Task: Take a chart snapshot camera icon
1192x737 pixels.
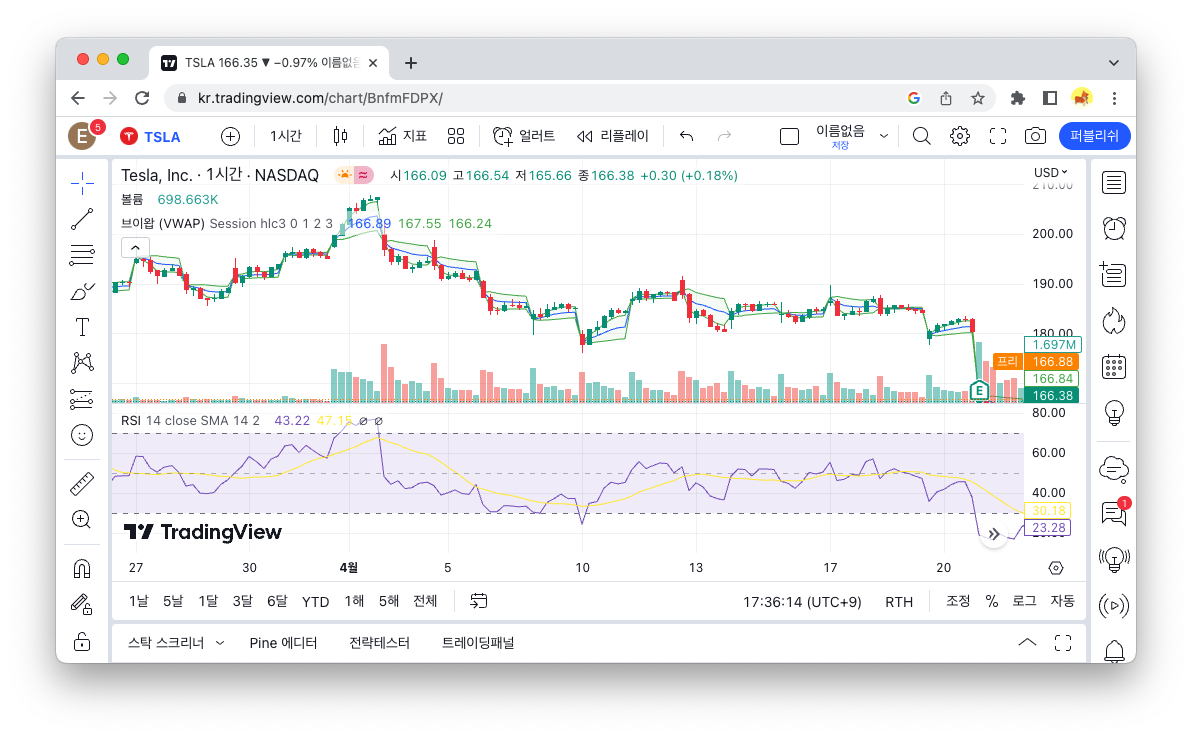Action: coord(1035,136)
